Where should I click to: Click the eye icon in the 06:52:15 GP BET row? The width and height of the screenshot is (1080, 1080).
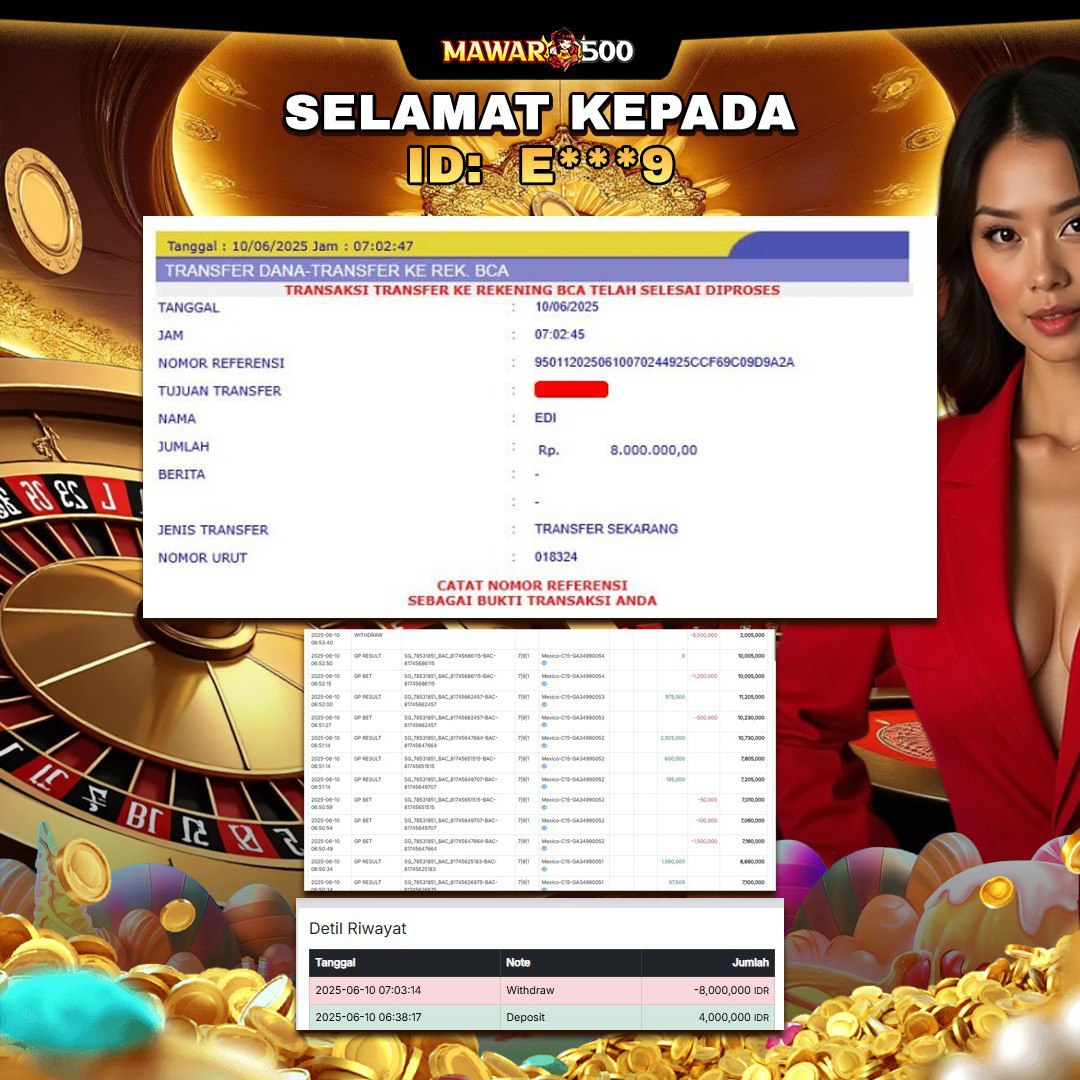pyautogui.click(x=544, y=684)
